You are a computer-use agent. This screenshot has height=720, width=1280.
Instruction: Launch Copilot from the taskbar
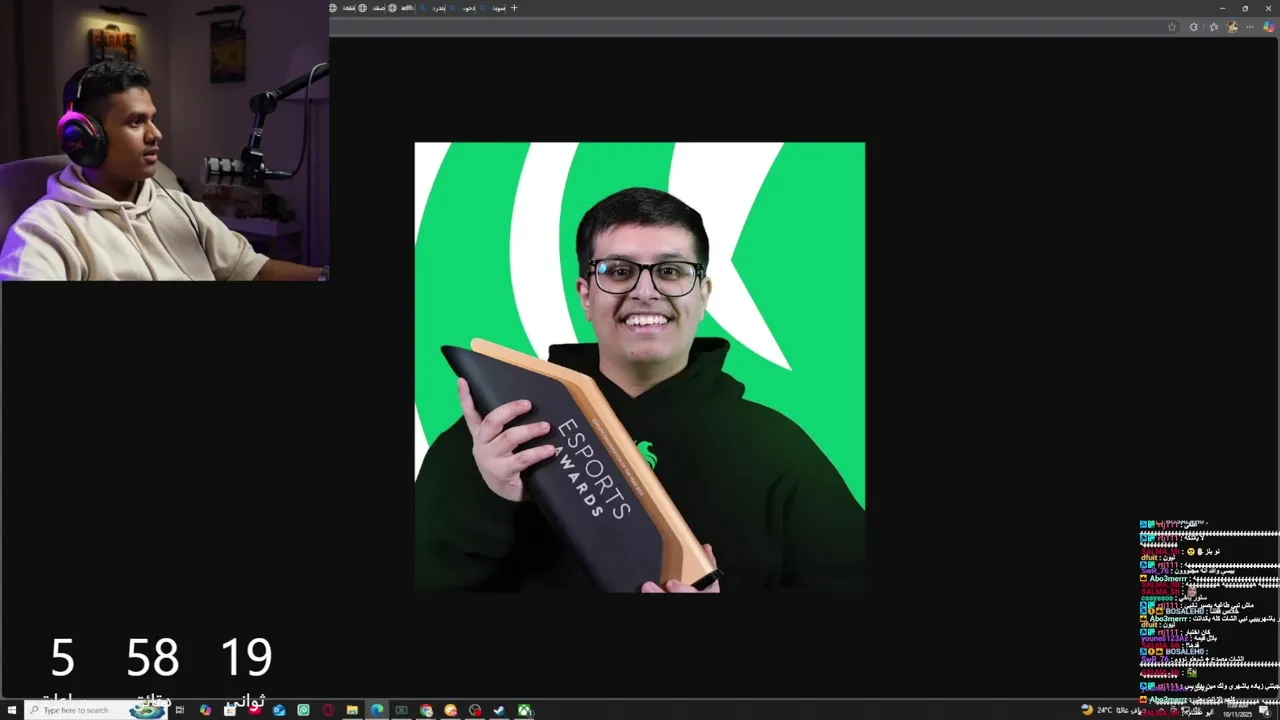pos(205,710)
